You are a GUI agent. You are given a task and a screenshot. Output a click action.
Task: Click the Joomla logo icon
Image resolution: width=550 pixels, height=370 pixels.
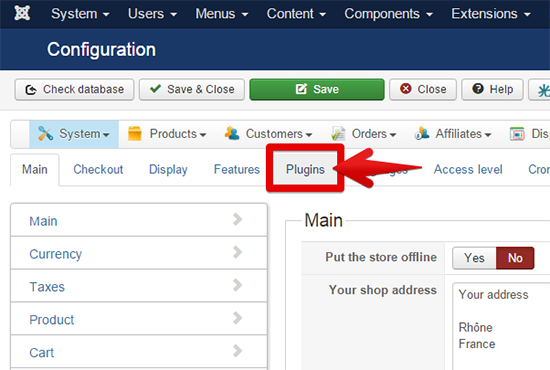pos(22,13)
